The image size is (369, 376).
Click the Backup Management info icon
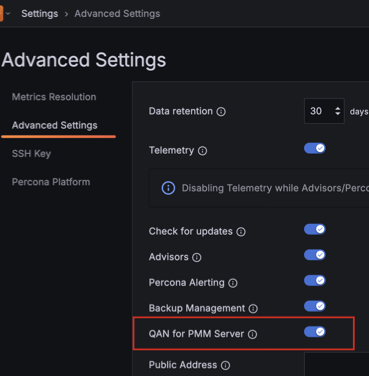click(x=253, y=309)
